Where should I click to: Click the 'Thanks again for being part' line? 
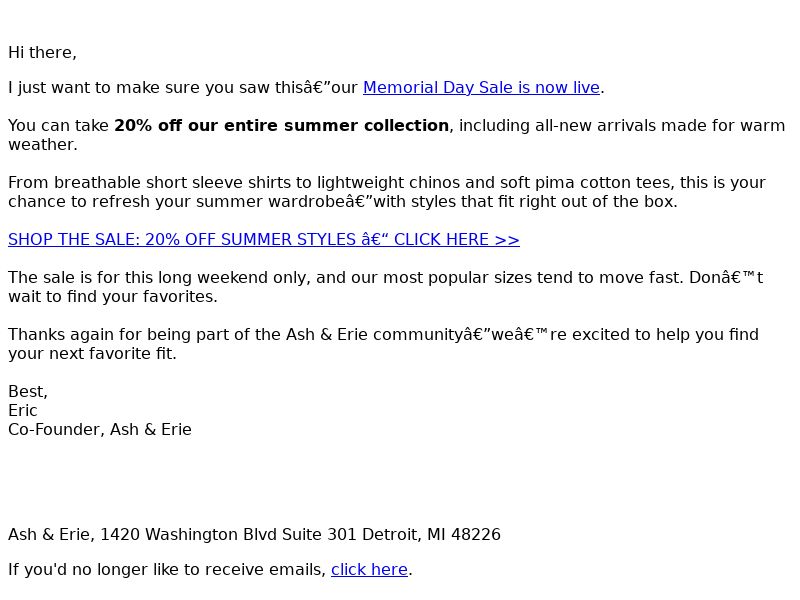[x=384, y=335]
